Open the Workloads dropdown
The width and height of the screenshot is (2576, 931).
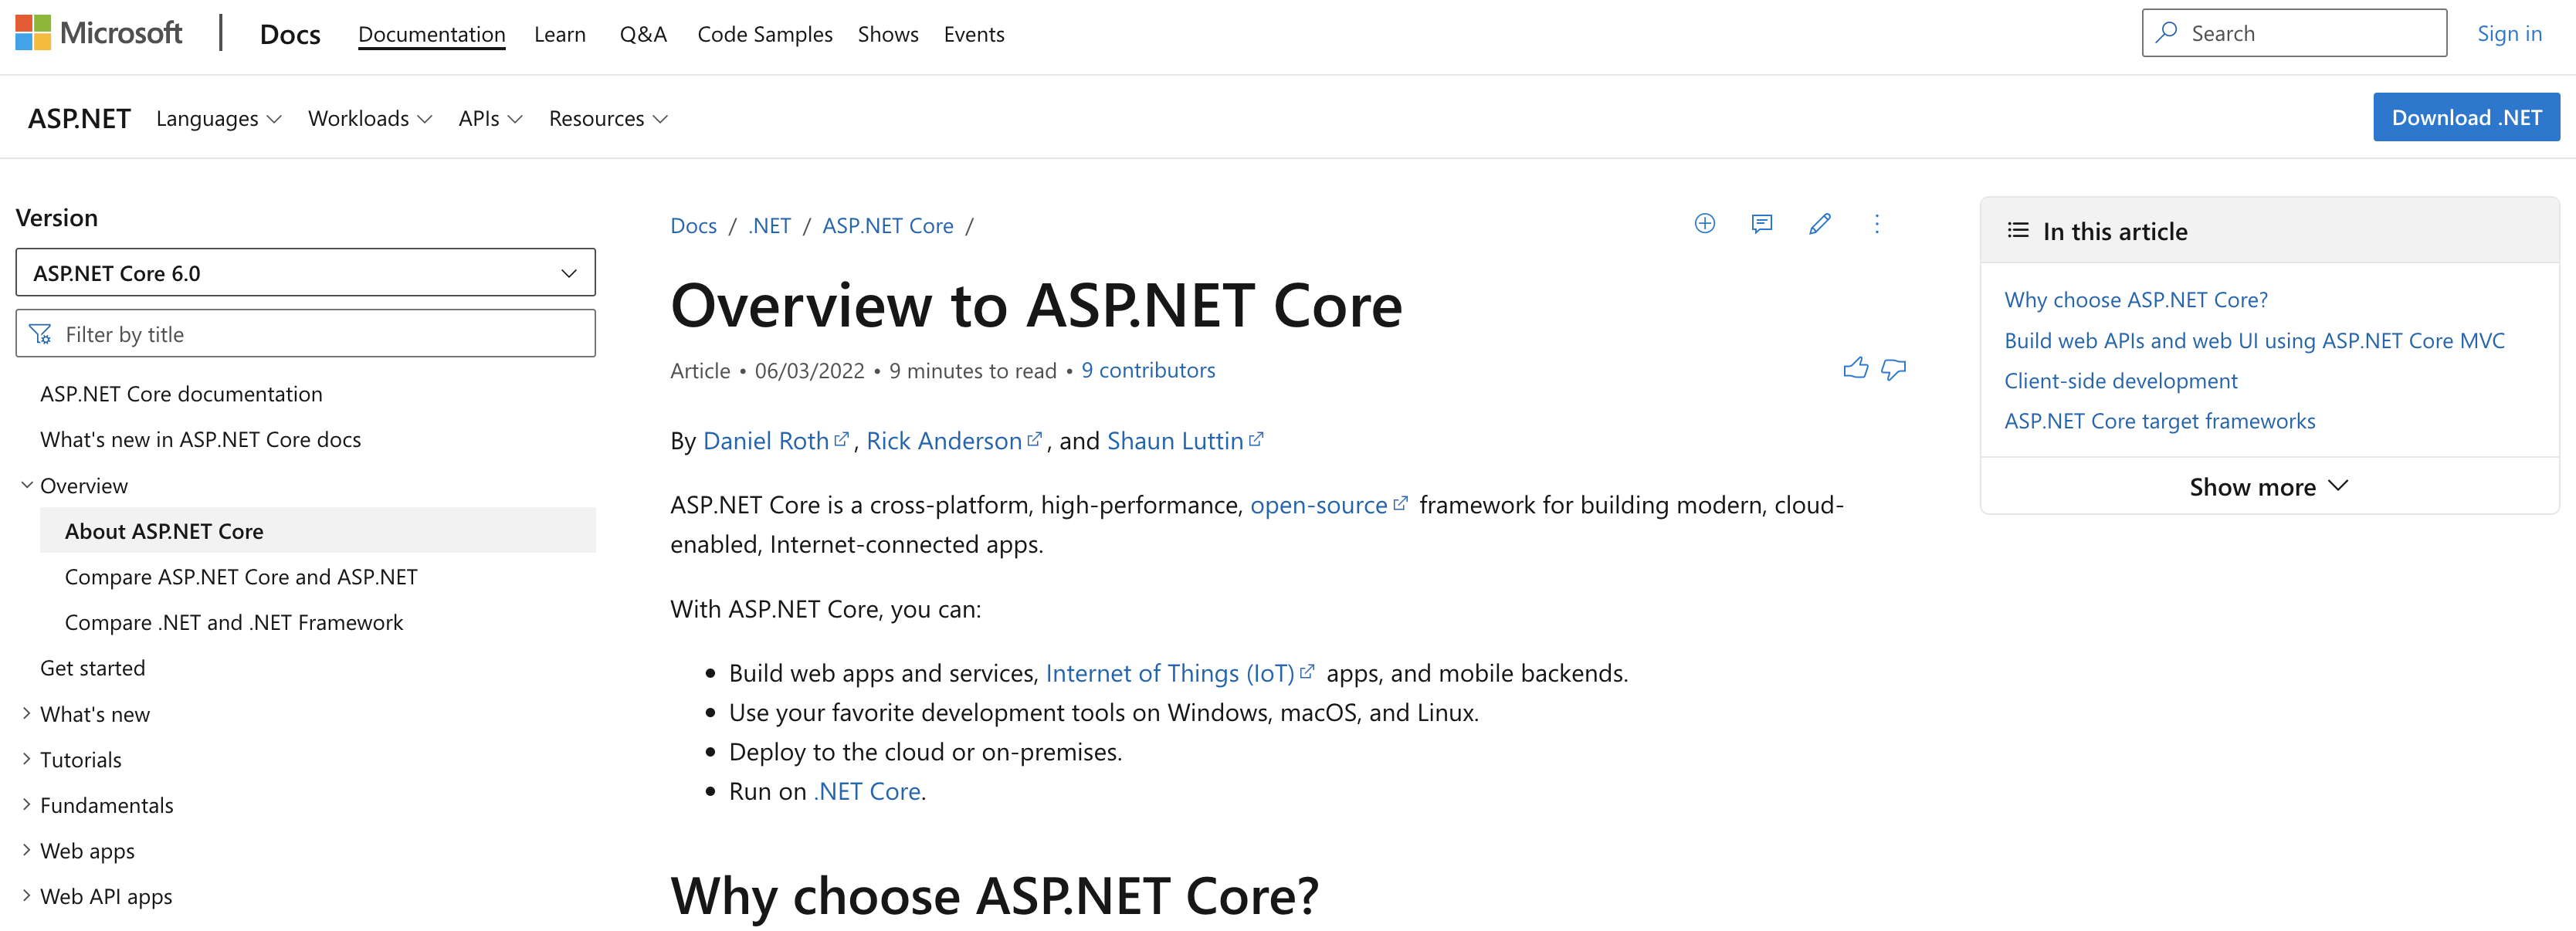370,118
